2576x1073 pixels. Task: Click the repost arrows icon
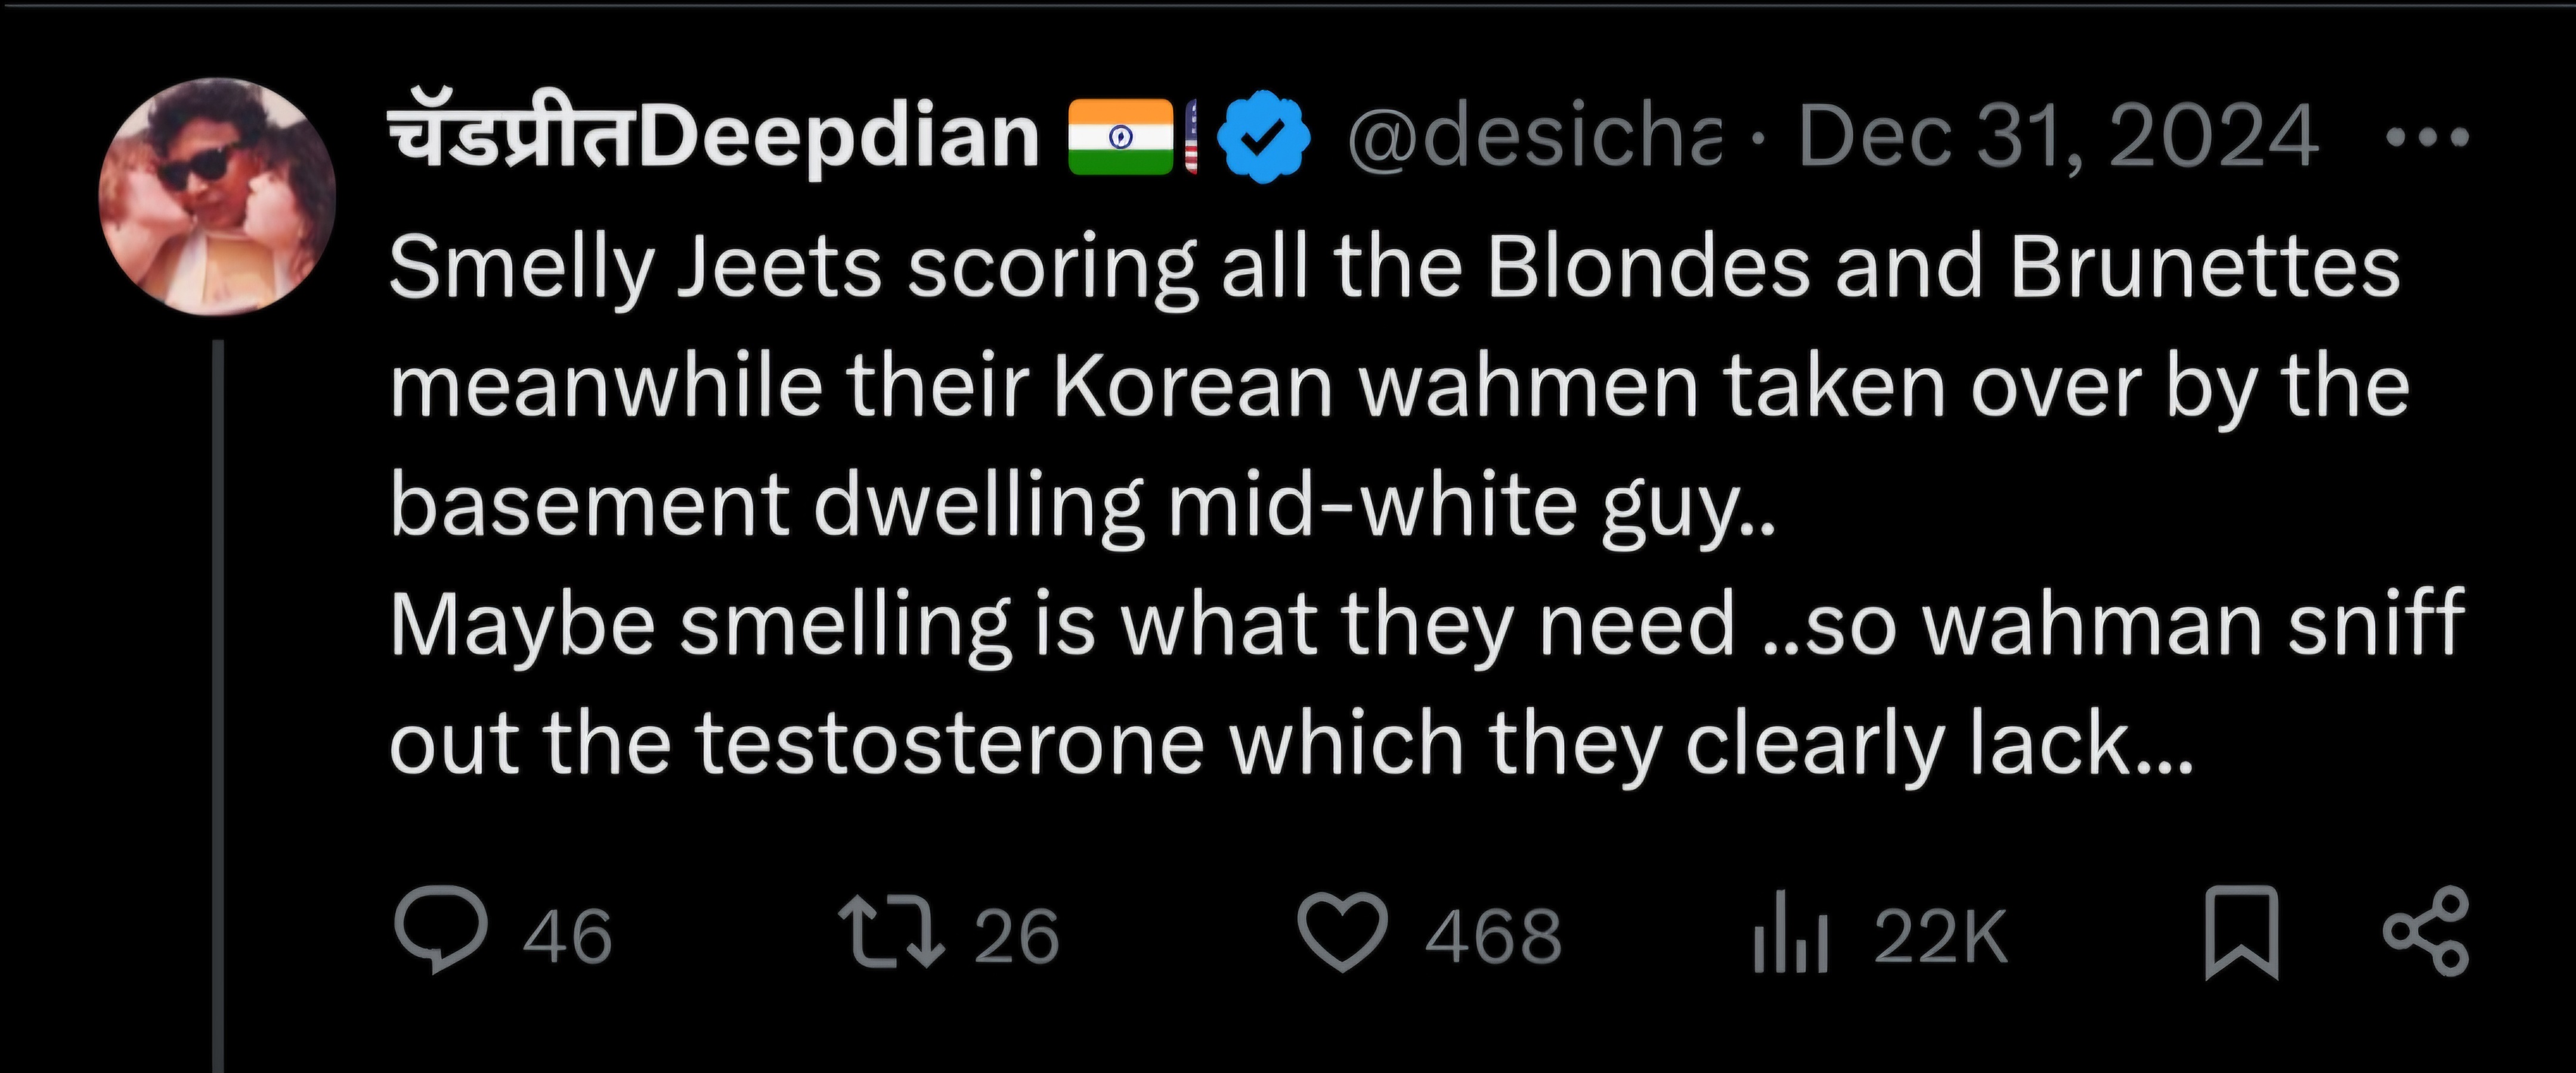point(890,933)
